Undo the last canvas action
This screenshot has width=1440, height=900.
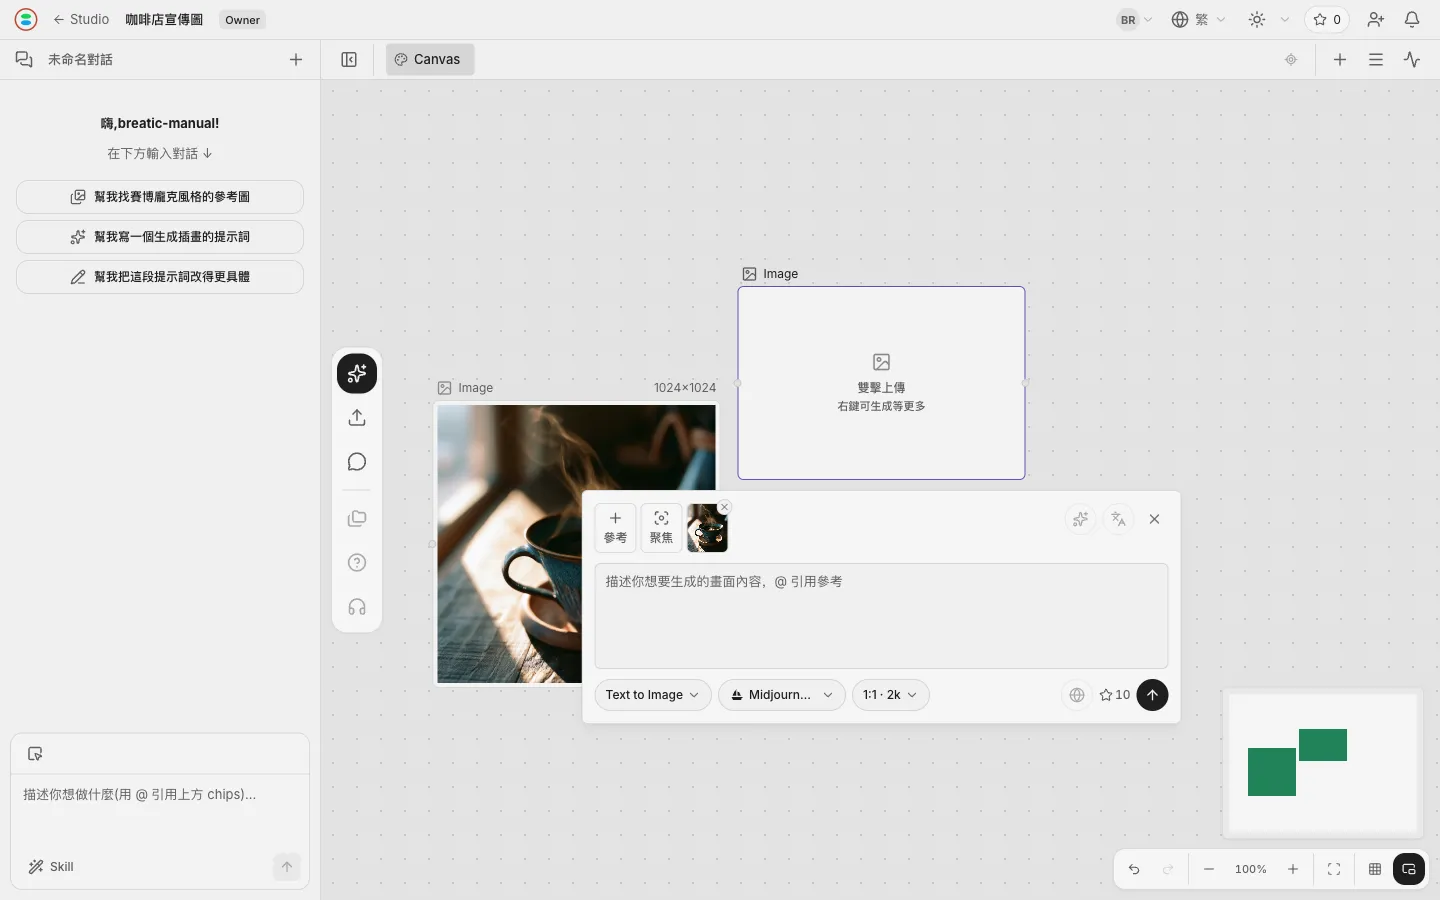point(1134,869)
